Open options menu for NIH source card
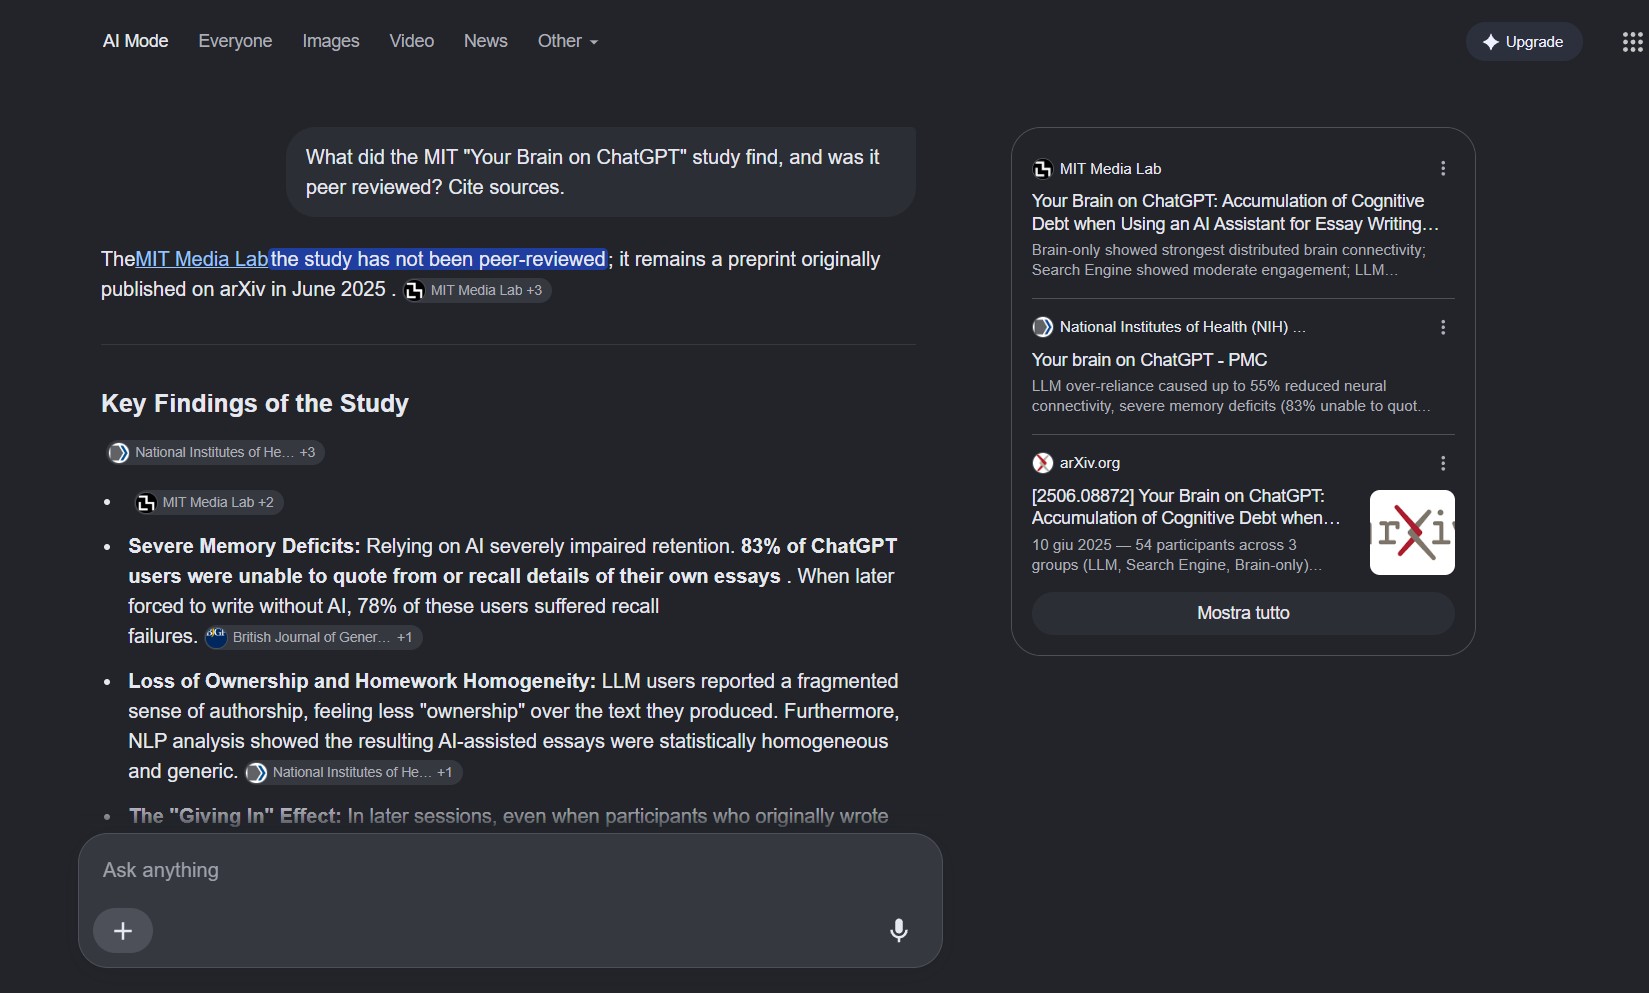The width and height of the screenshot is (1649, 993). 1443,327
